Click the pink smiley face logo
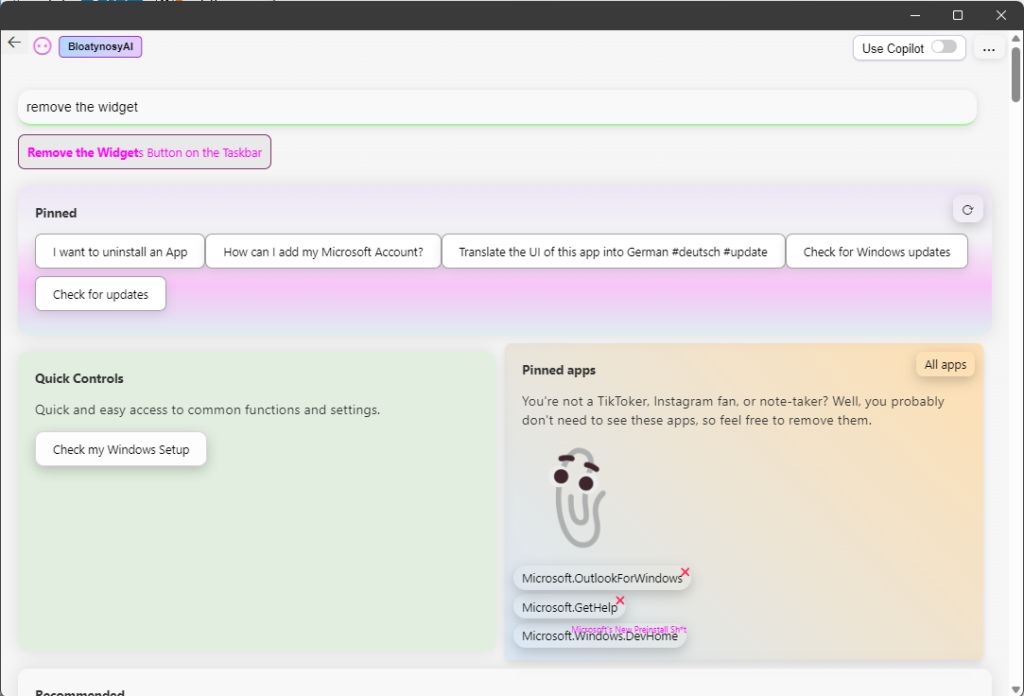1024x696 pixels. pos(42,46)
